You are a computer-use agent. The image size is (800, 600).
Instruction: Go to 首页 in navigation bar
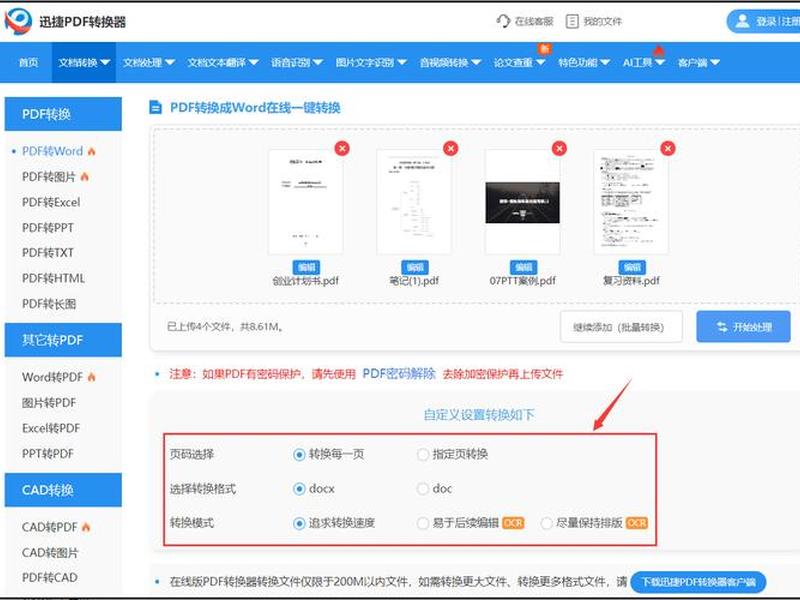tap(29, 63)
